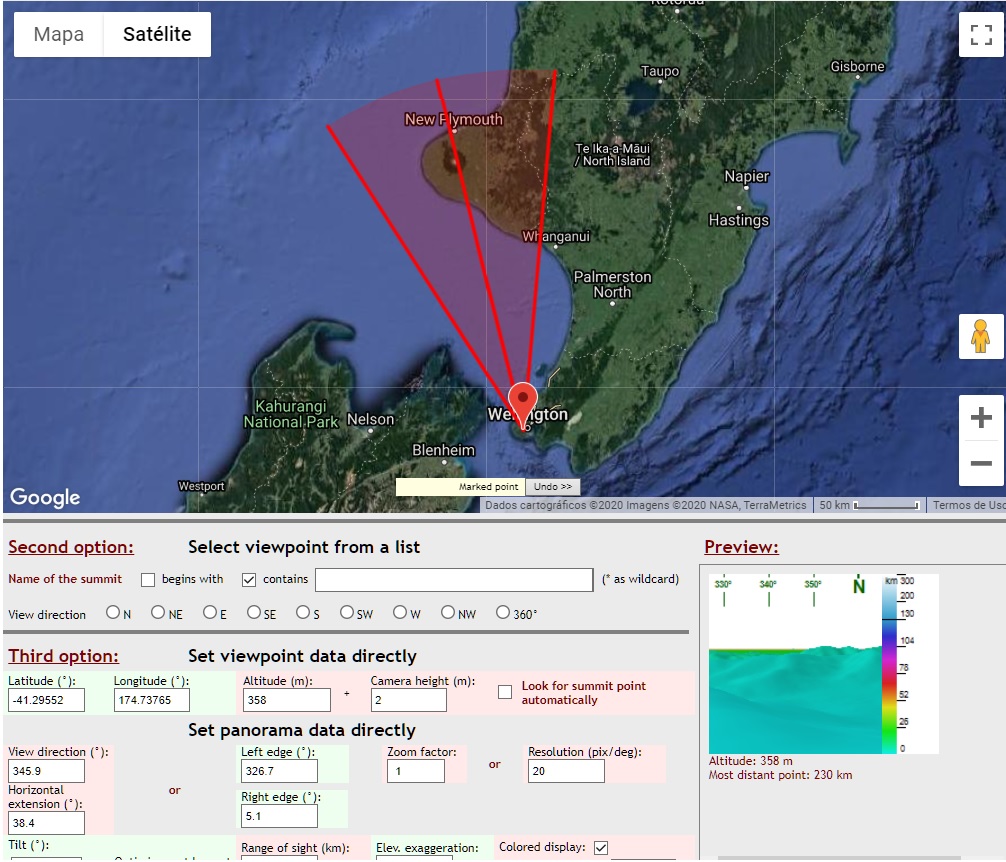Select view direction SE
The width and height of the screenshot is (1006, 862).
254,613
